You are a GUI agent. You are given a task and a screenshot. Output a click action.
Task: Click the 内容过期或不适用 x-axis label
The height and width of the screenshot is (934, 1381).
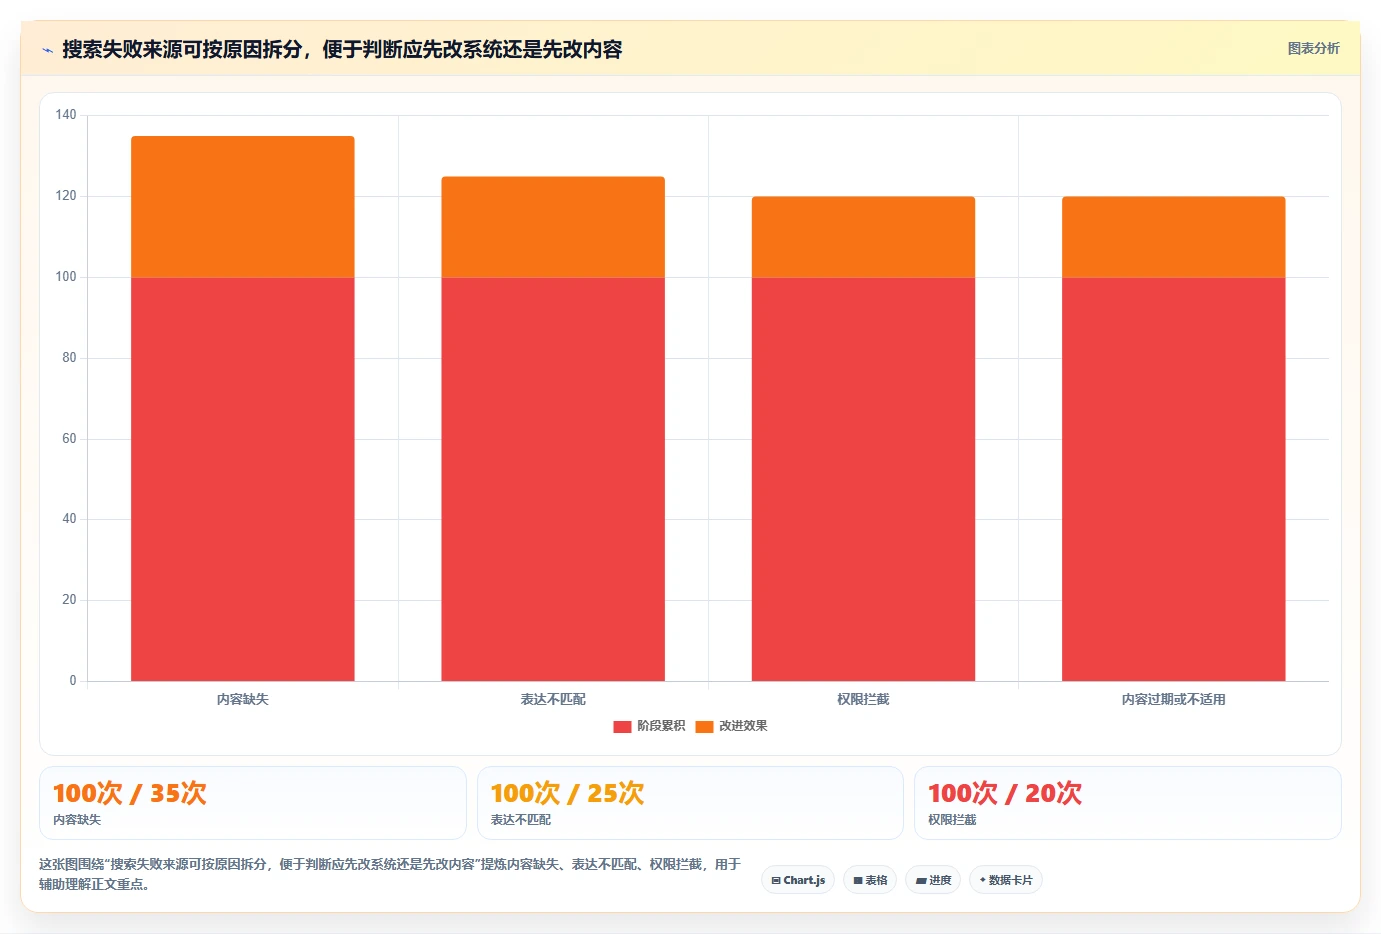(1174, 699)
